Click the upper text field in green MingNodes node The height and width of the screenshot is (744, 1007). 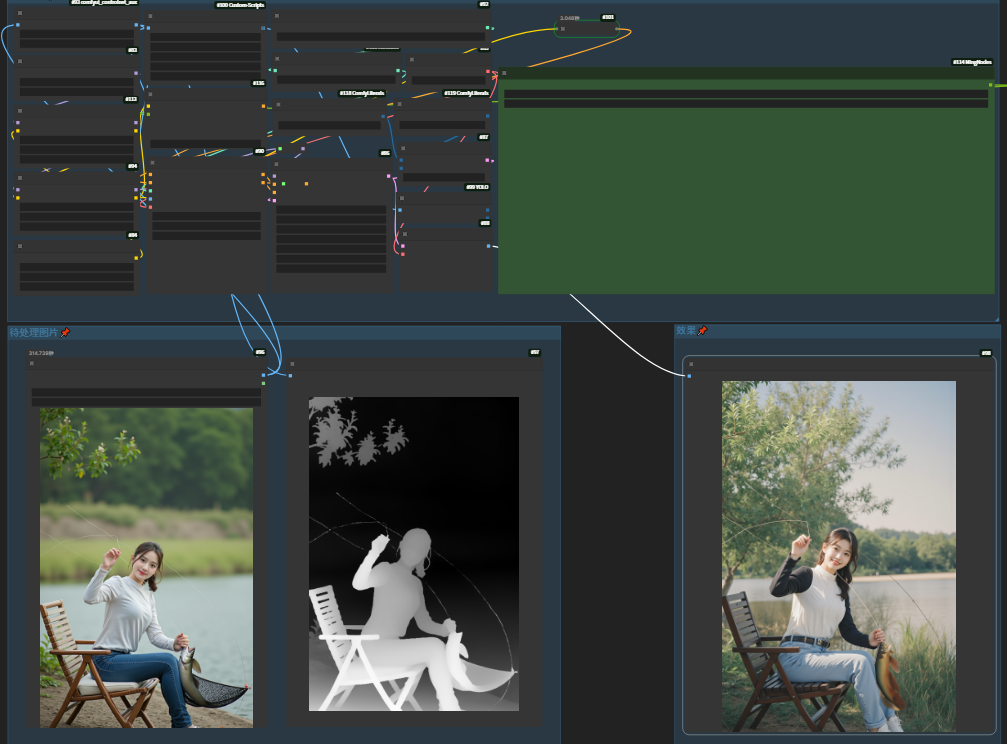pyautogui.click(x=746, y=94)
